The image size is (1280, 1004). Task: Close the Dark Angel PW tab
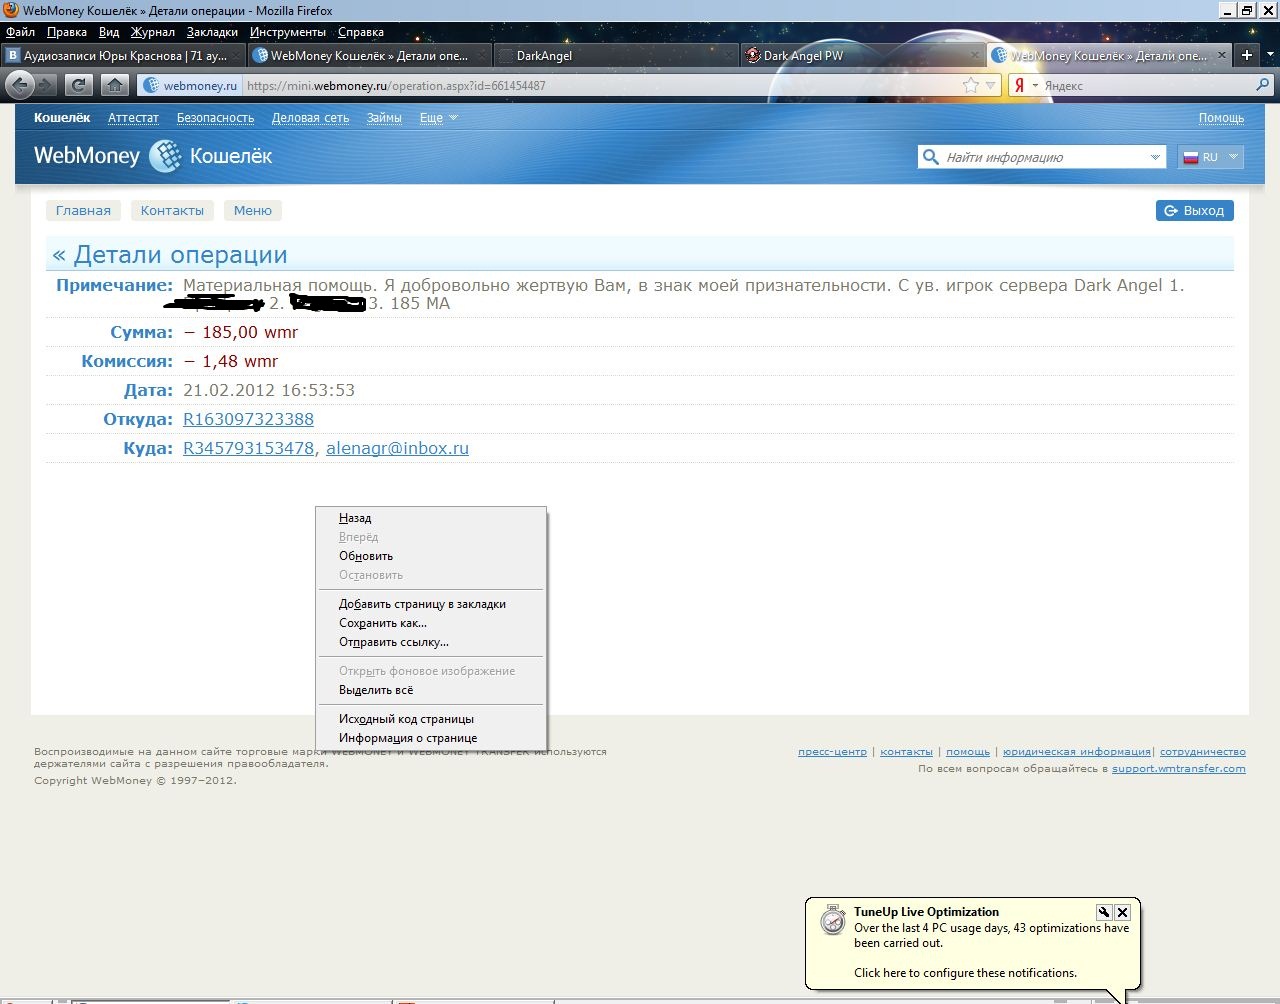click(975, 56)
